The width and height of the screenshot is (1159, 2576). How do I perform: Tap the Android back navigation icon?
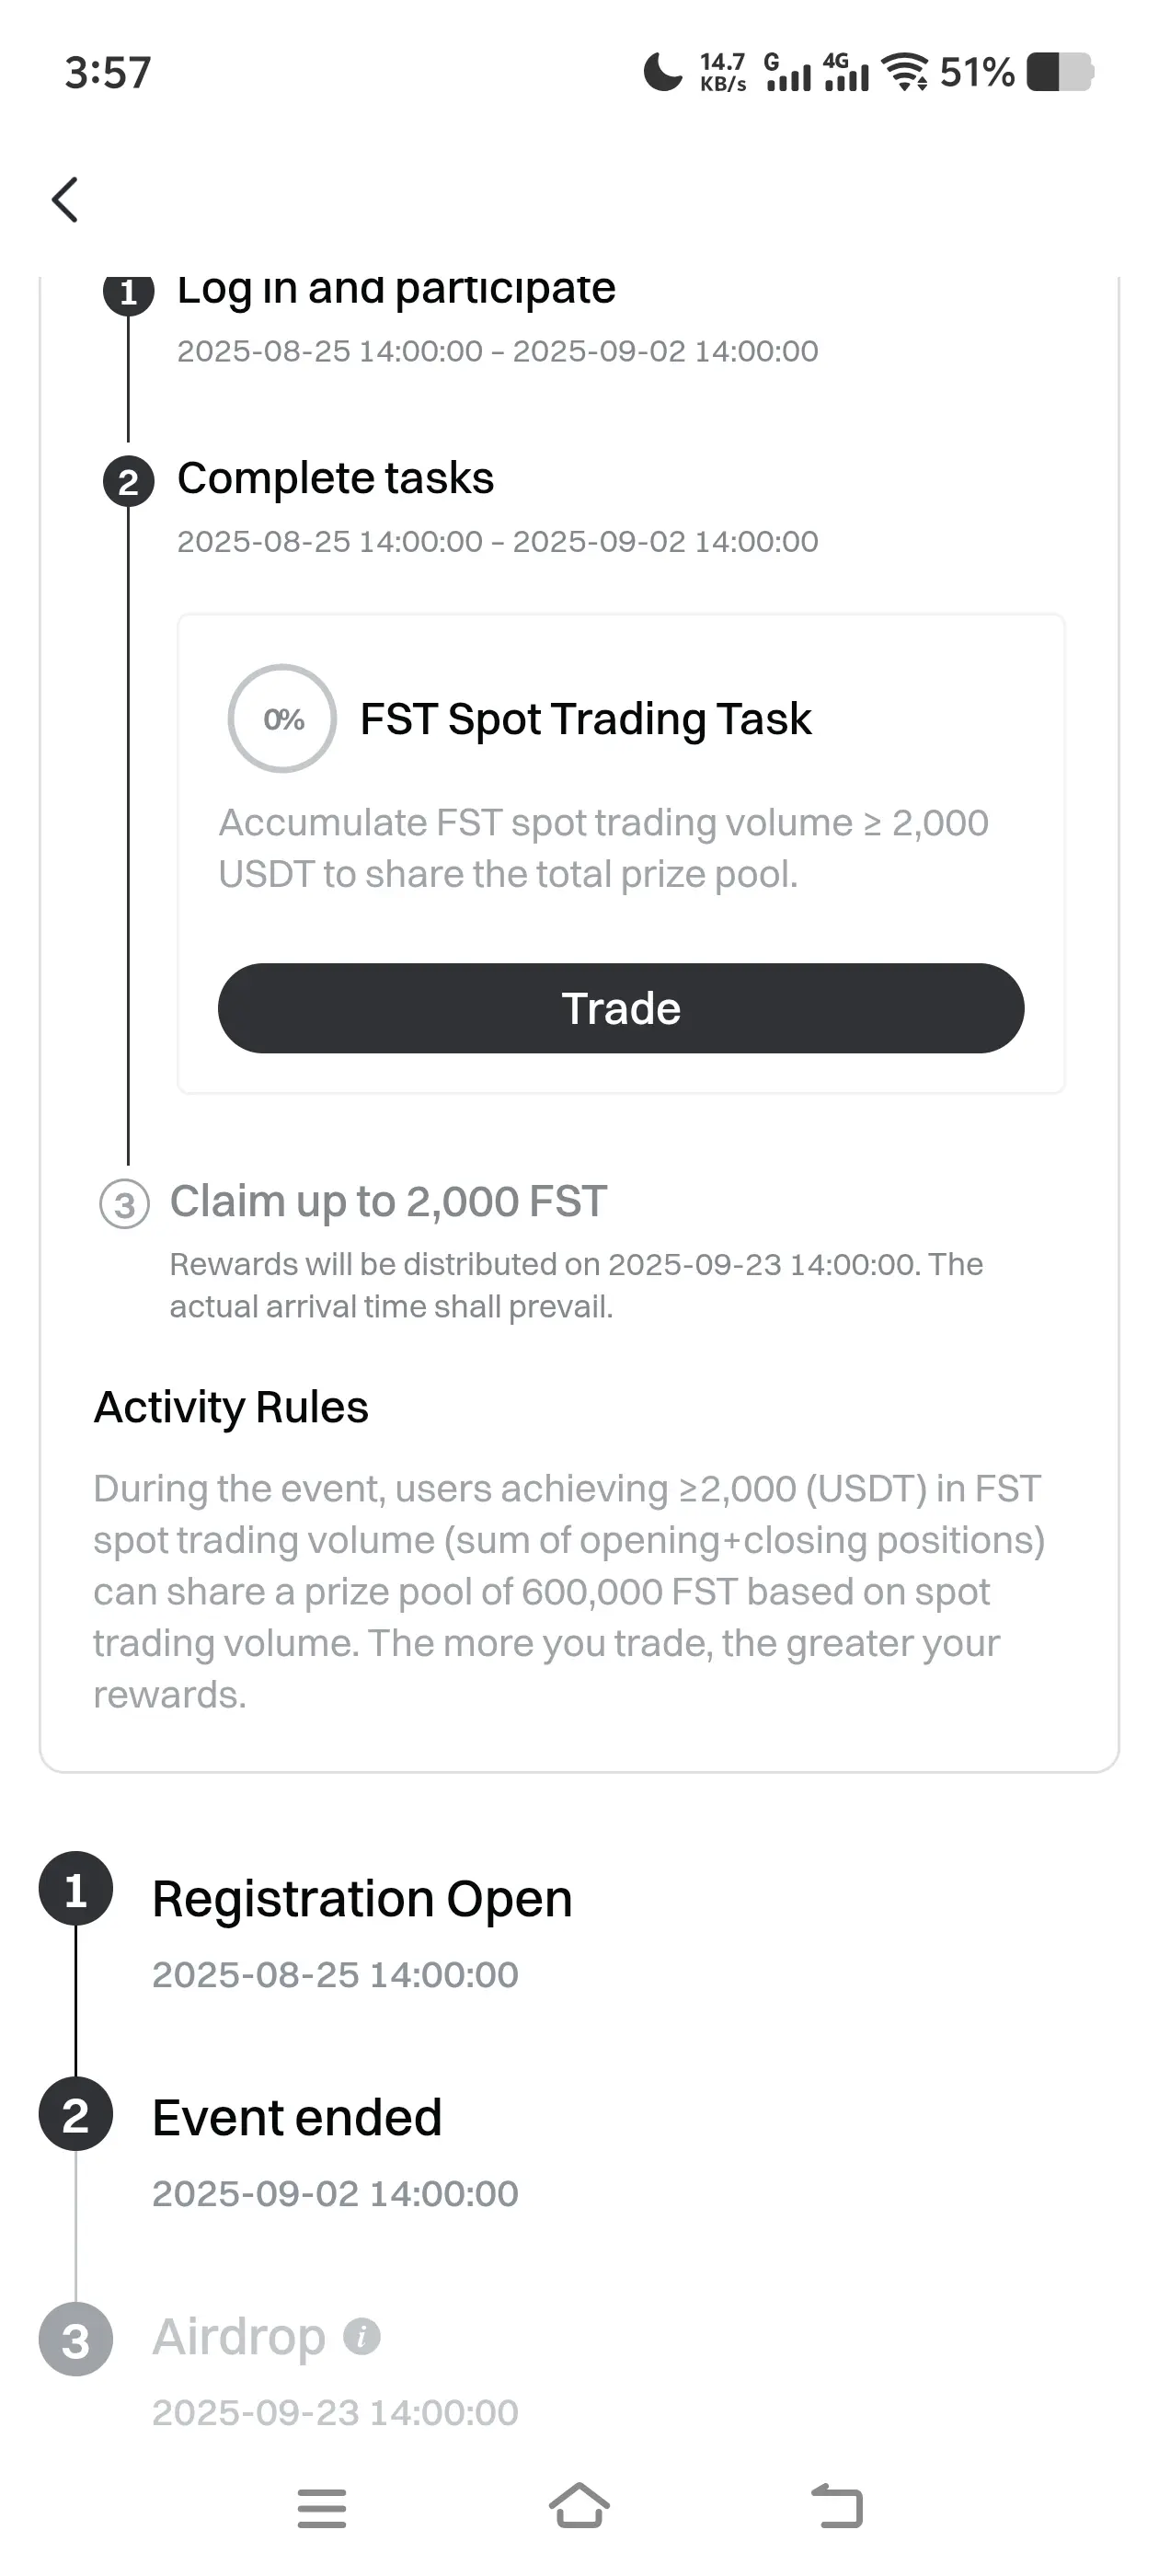tap(838, 2506)
